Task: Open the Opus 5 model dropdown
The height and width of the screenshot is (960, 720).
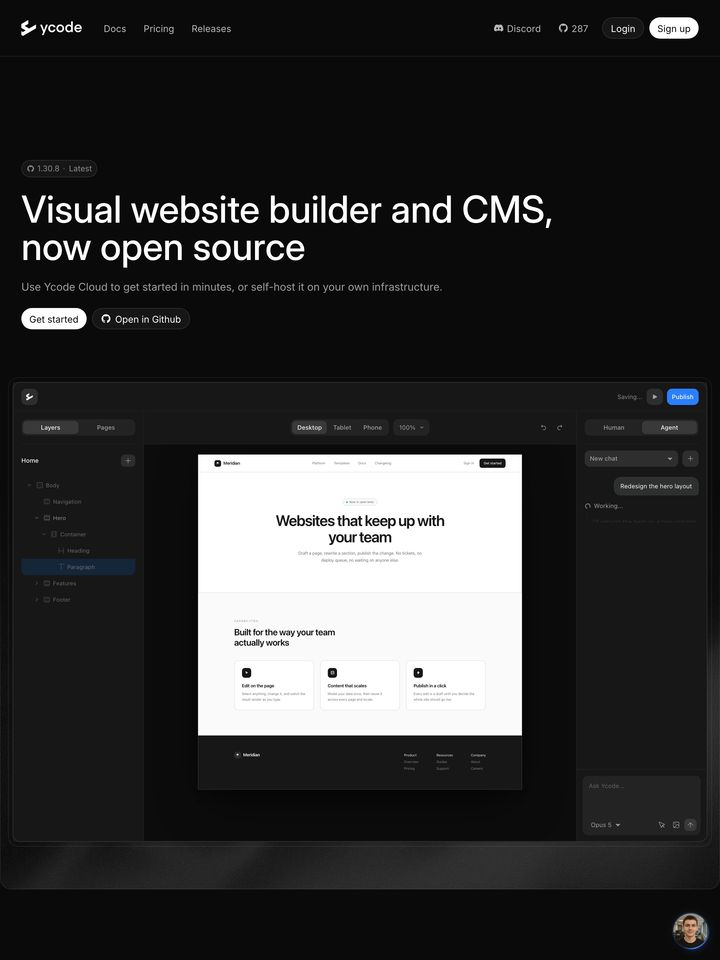Action: point(606,825)
